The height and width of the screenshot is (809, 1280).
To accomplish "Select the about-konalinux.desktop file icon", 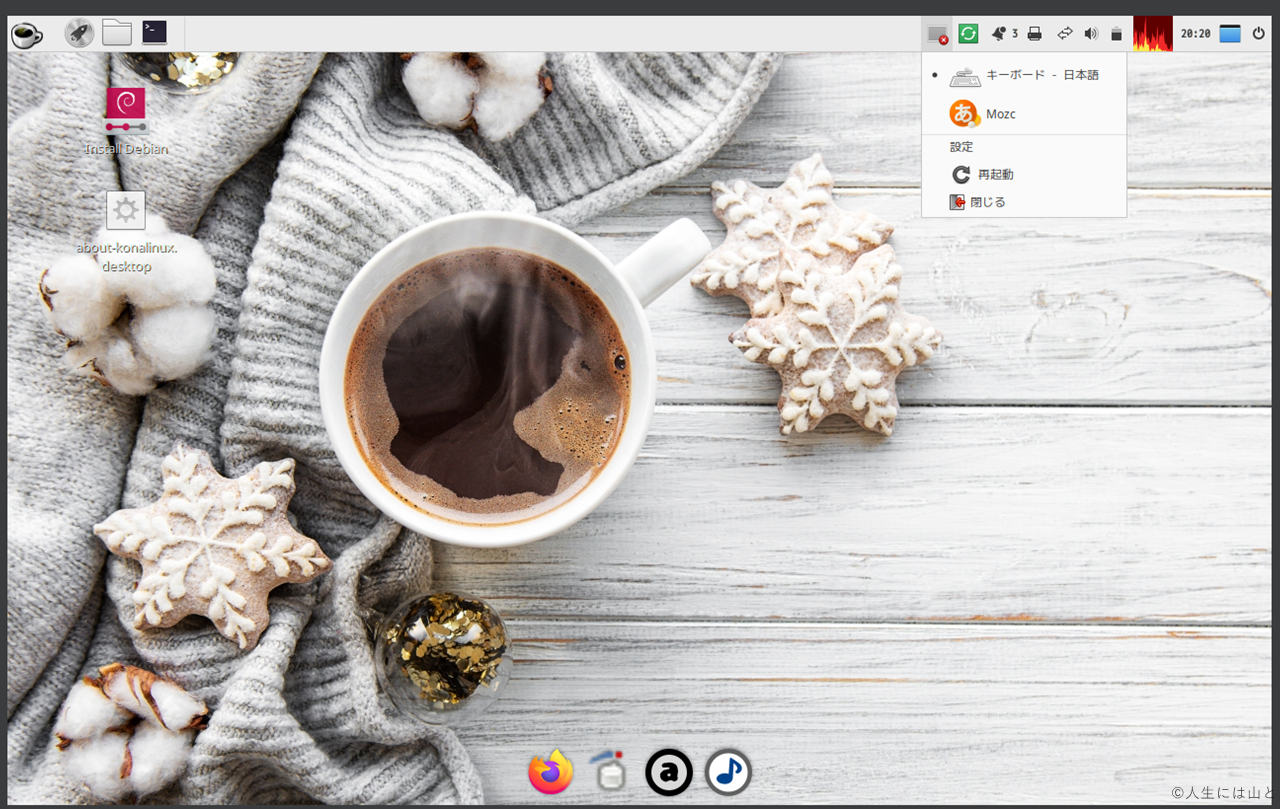I will (126, 232).
